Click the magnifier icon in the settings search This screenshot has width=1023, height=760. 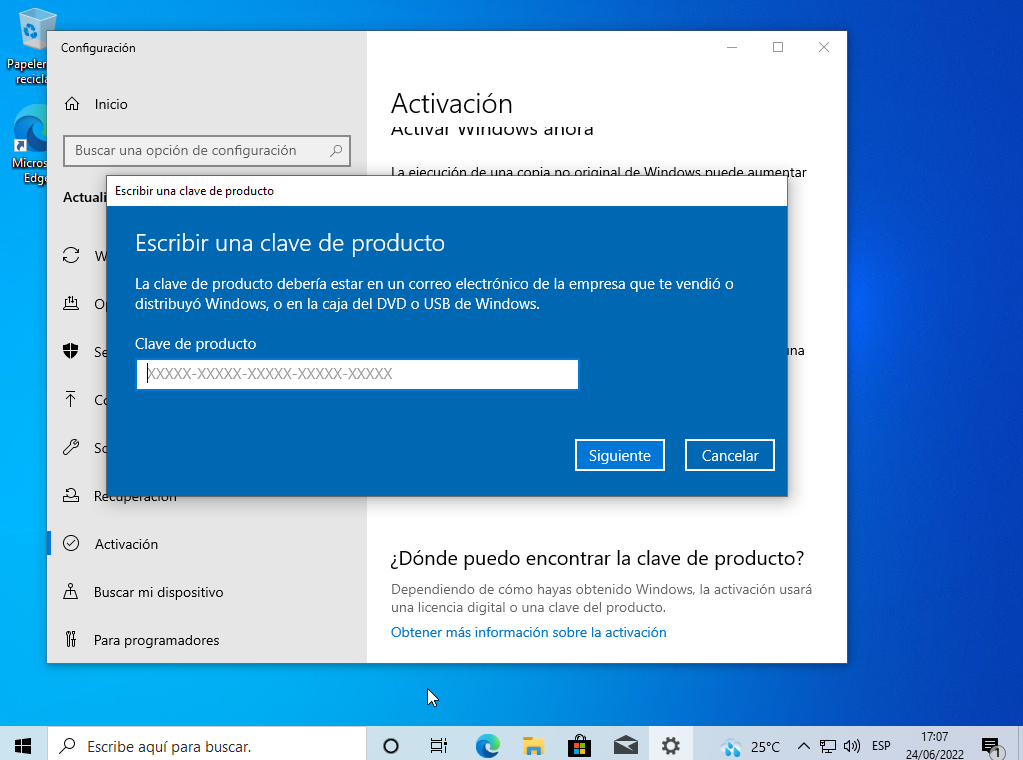335,151
